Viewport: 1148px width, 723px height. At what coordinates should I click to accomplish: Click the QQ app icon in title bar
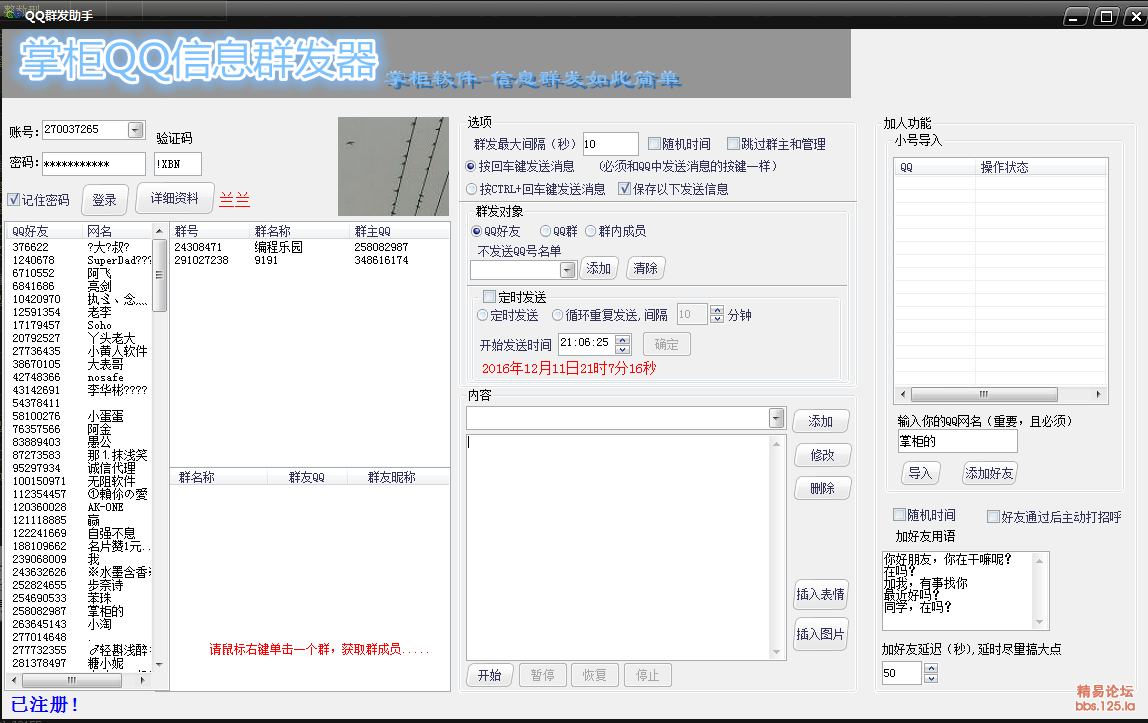(13, 13)
